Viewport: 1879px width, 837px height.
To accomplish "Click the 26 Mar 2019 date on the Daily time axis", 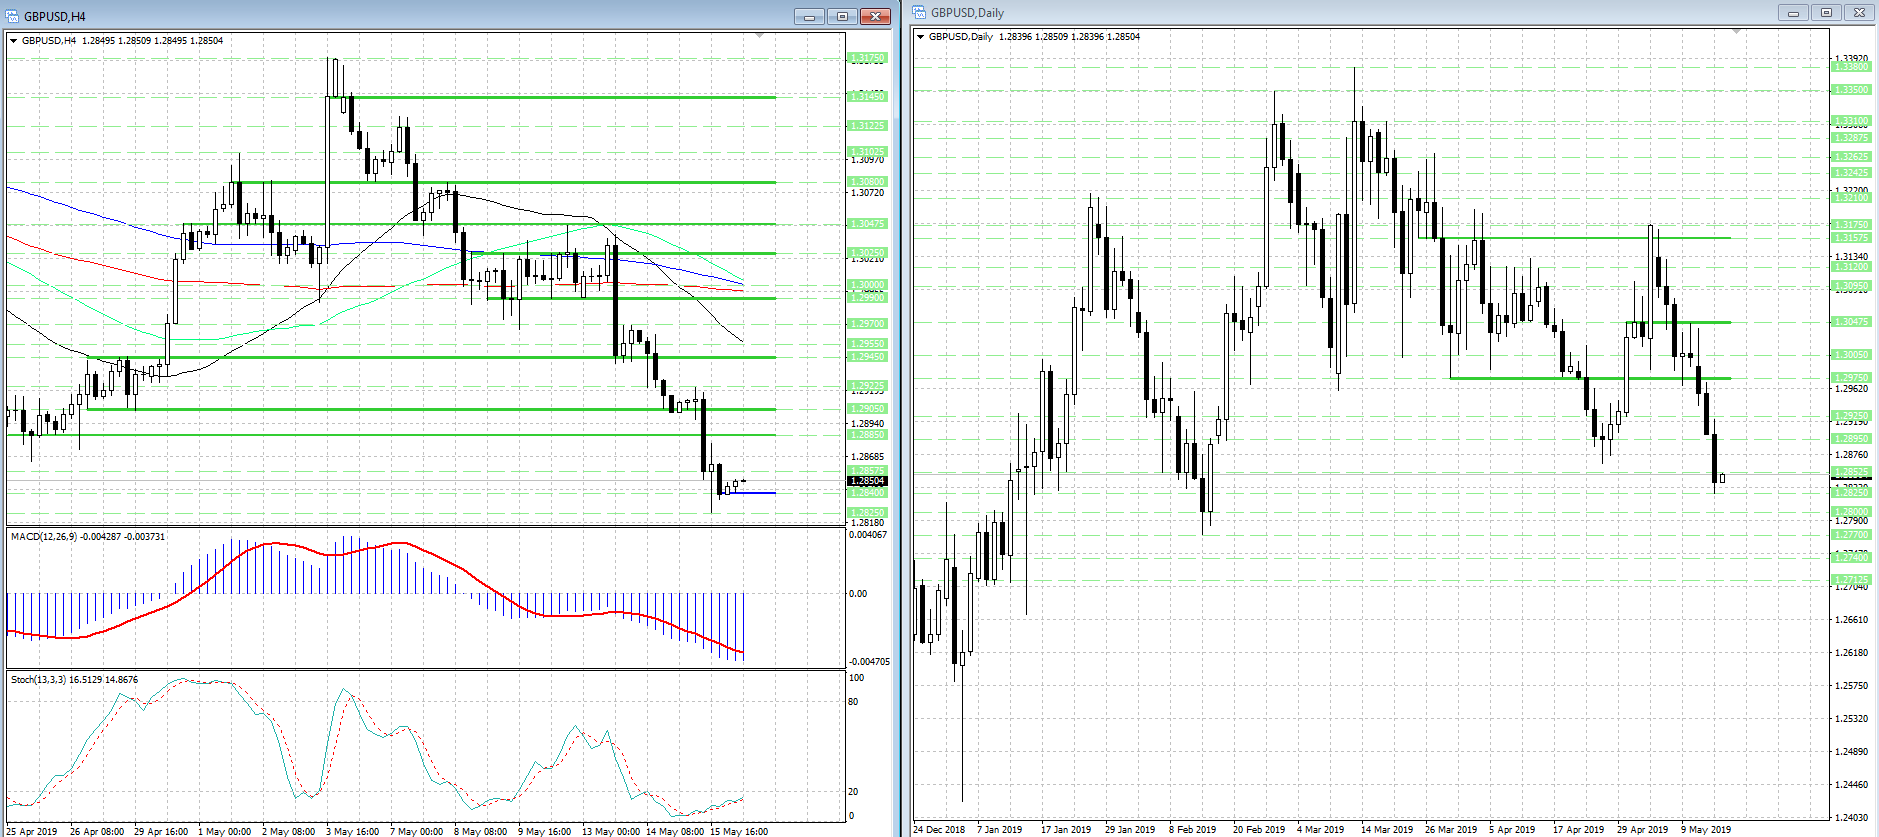I will pyautogui.click(x=1451, y=830).
